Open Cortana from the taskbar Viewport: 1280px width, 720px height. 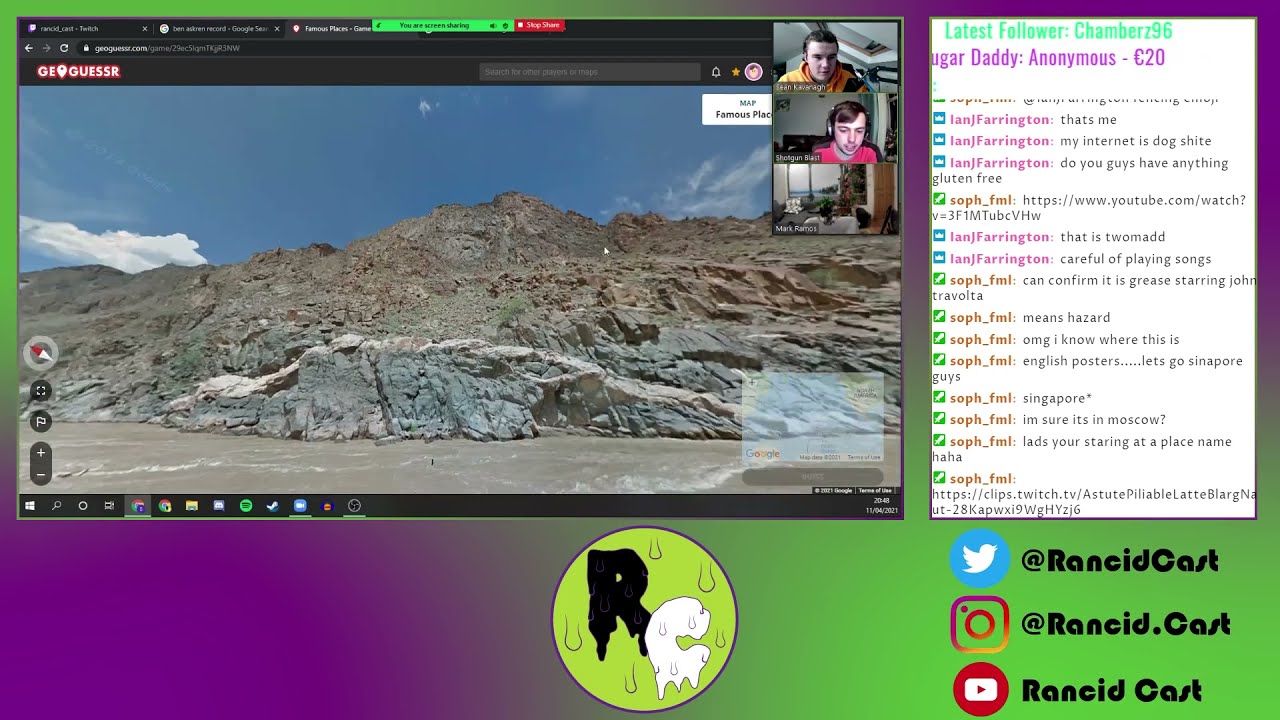tap(83, 506)
